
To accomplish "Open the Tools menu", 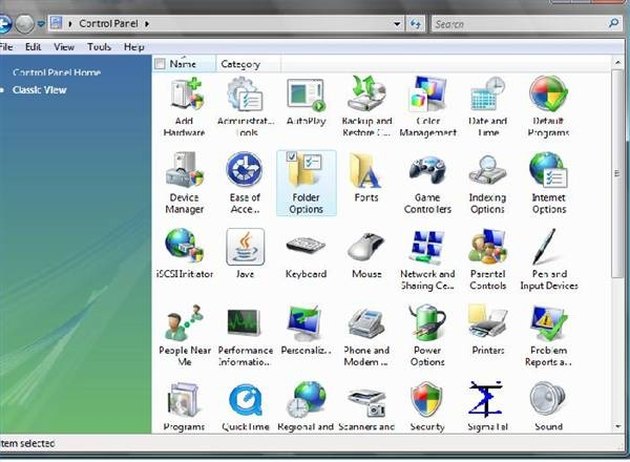I will coord(99,47).
